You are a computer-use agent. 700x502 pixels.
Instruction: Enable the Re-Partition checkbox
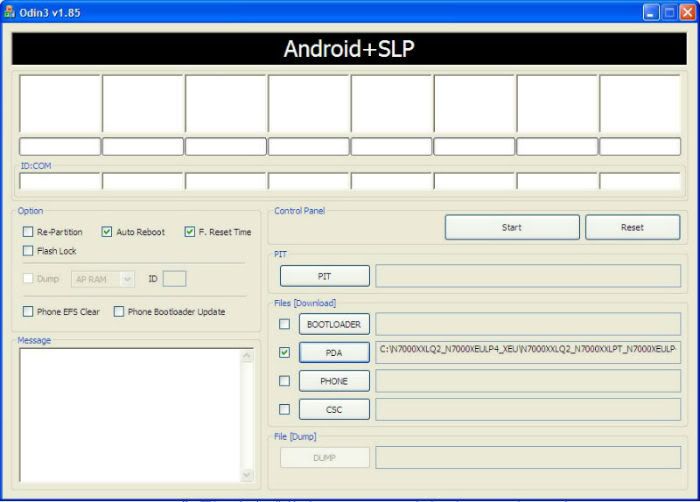coord(28,231)
